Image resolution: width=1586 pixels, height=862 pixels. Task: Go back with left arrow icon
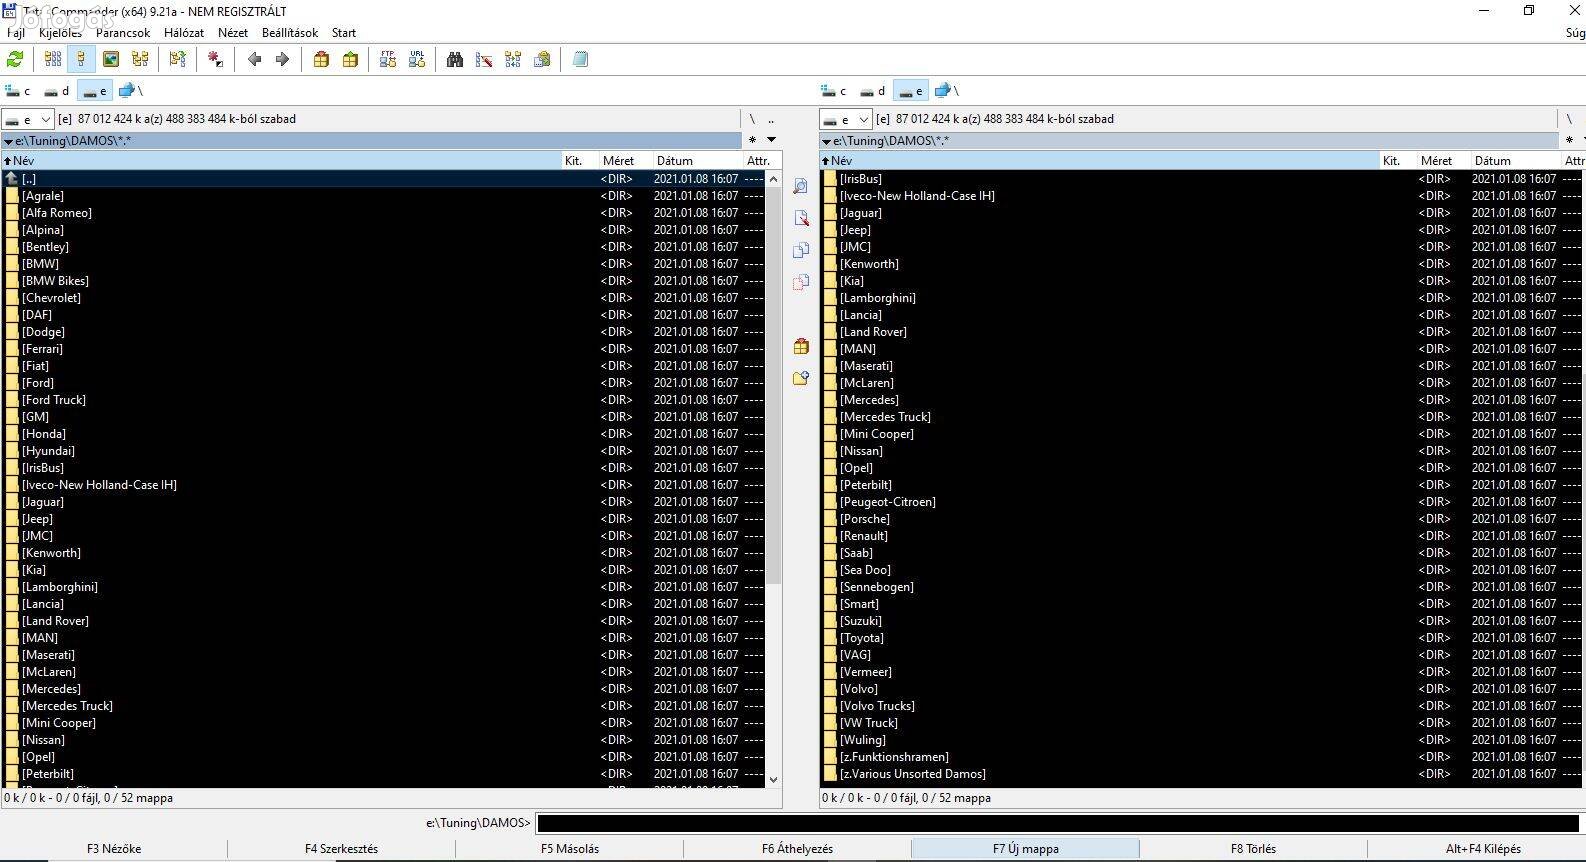click(254, 60)
